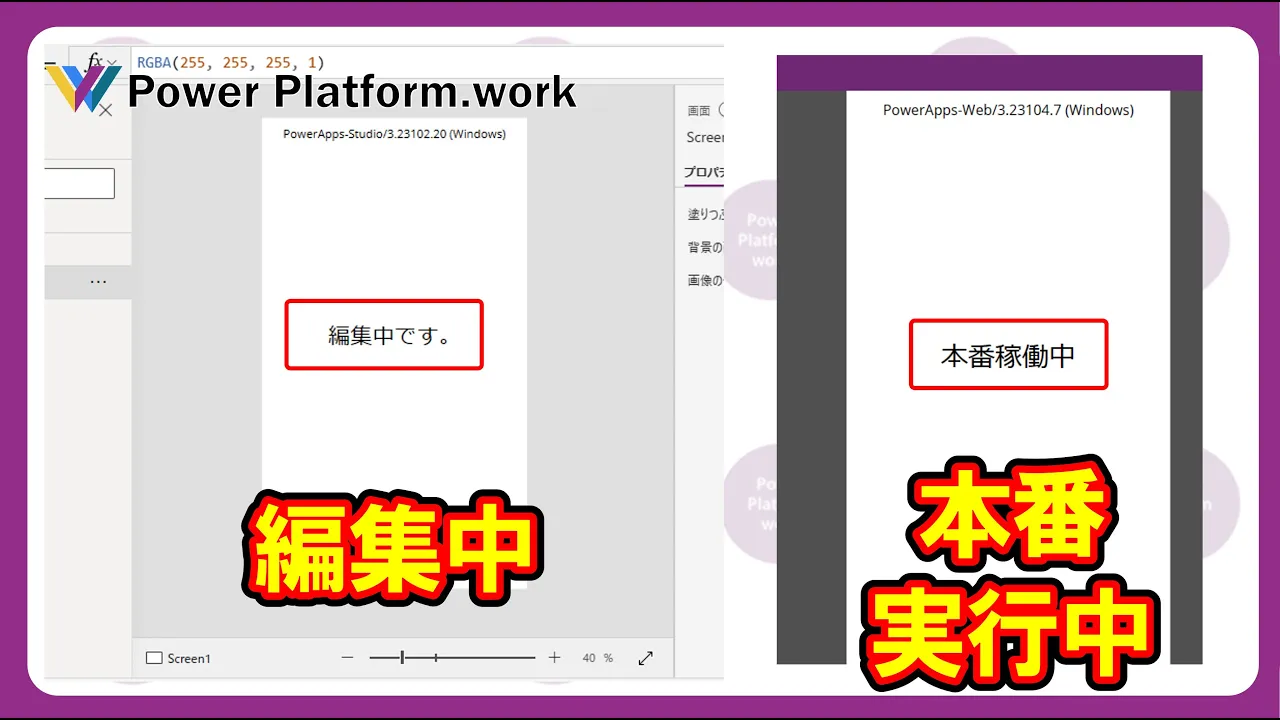Close the left pane with the X icon

[x=106, y=110]
